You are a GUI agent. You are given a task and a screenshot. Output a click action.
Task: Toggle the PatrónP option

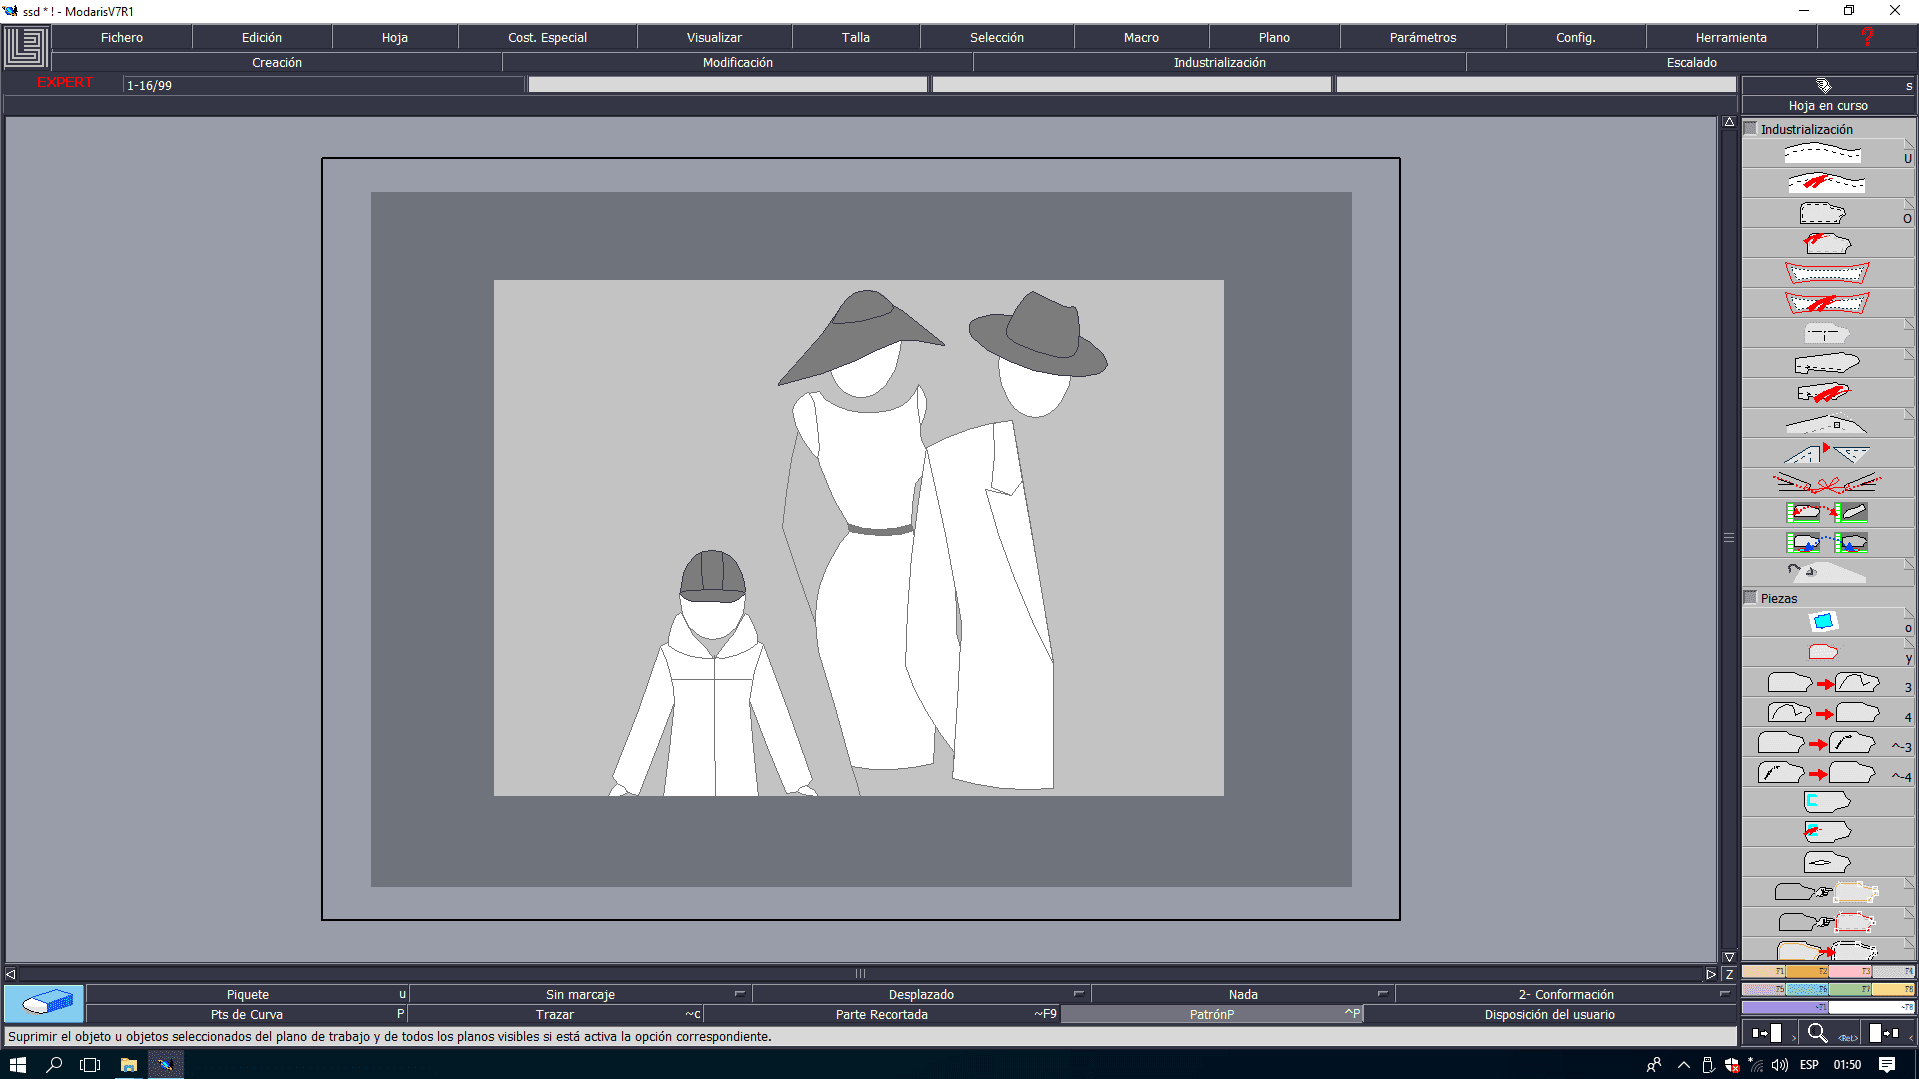point(1211,1014)
